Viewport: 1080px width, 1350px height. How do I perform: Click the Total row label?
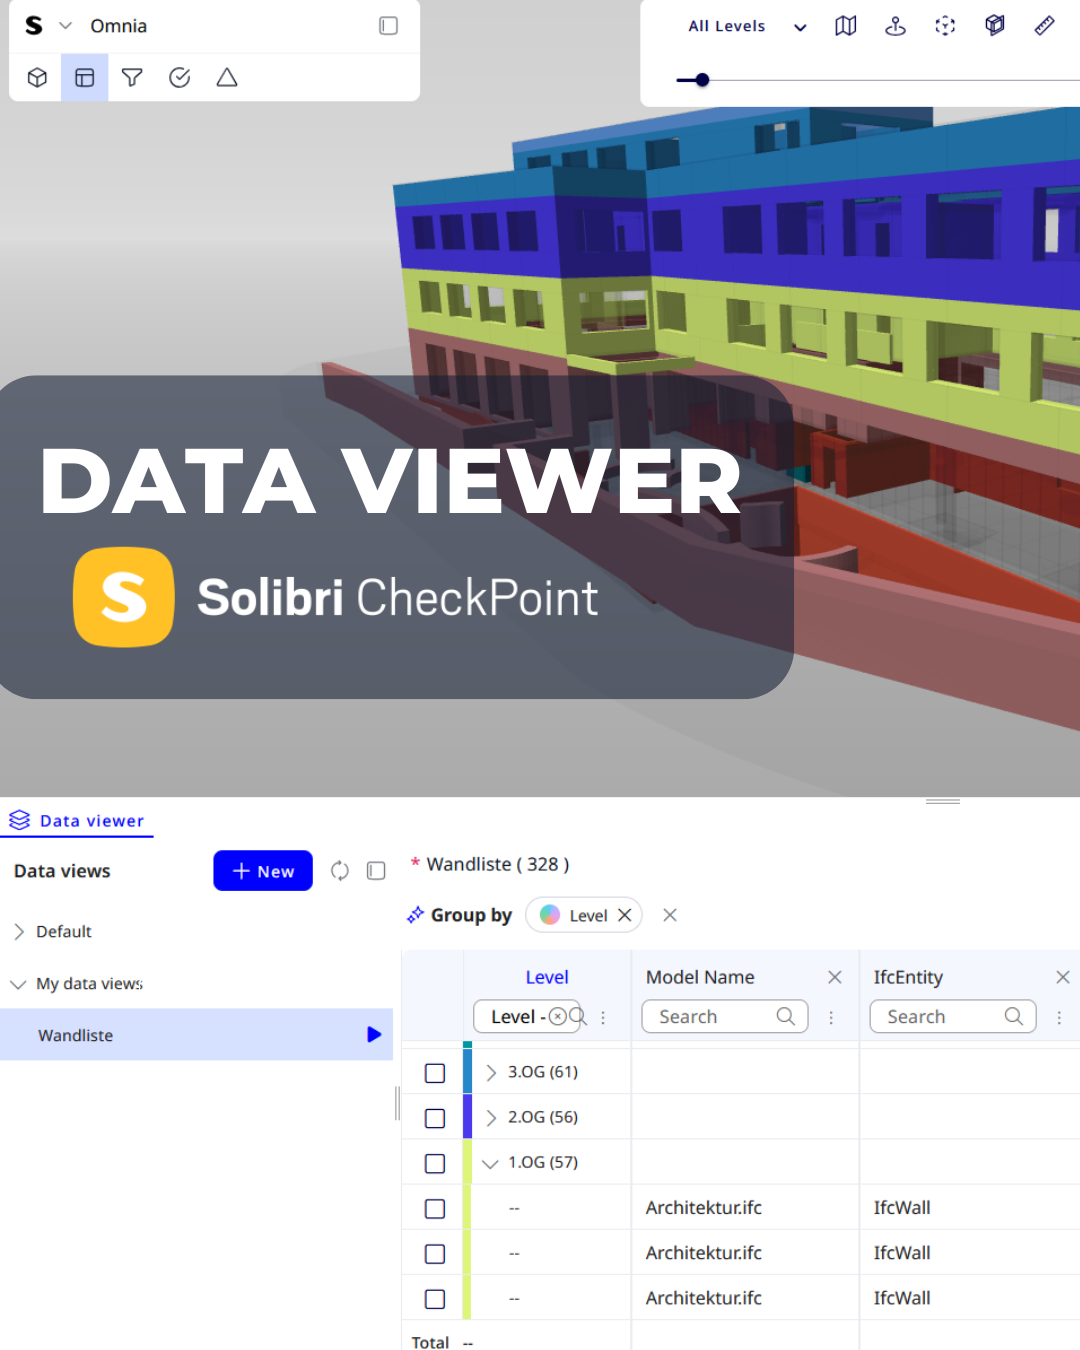click(430, 1342)
